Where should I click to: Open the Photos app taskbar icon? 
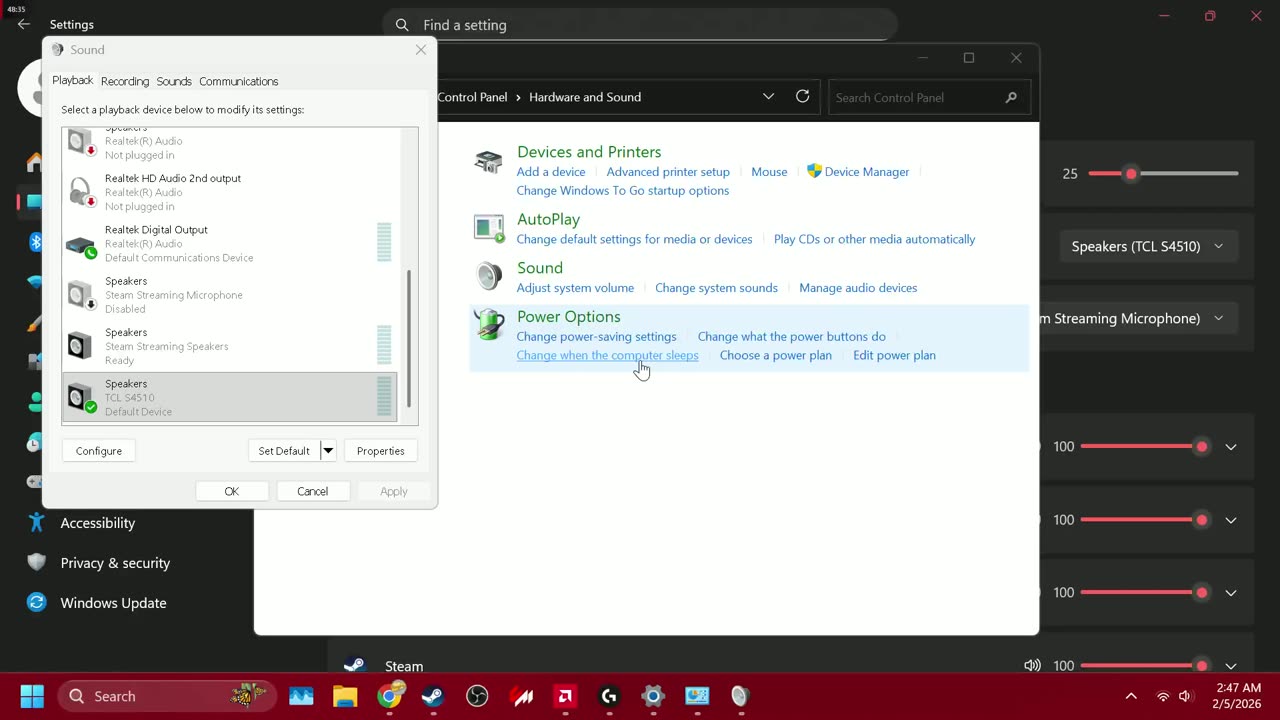click(x=301, y=696)
